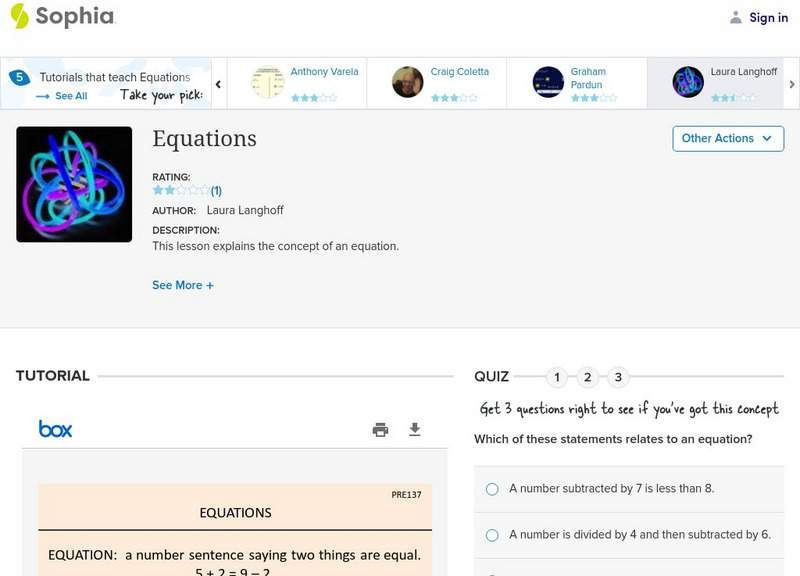Click the Equations lesson thumbnail image
The height and width of the screenshot is (576, 800).
(74, 184)
